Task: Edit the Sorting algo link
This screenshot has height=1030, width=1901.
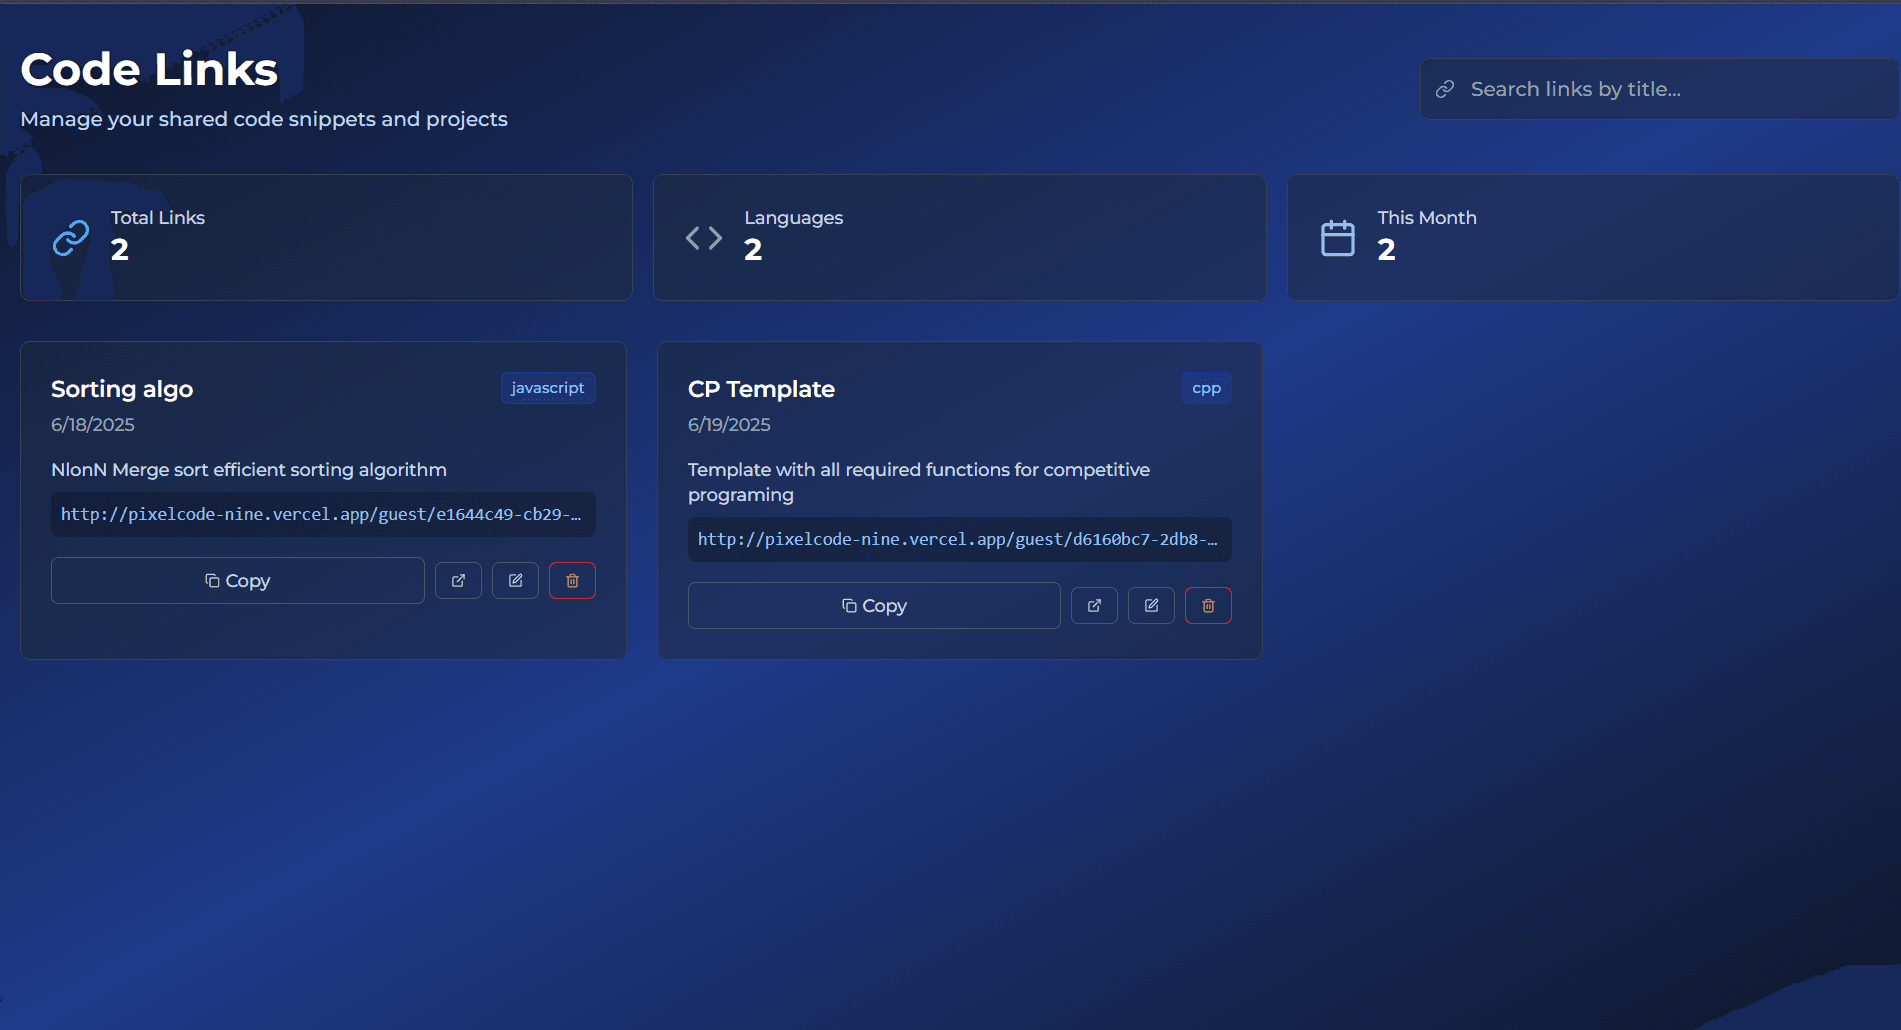Action: 515,581
